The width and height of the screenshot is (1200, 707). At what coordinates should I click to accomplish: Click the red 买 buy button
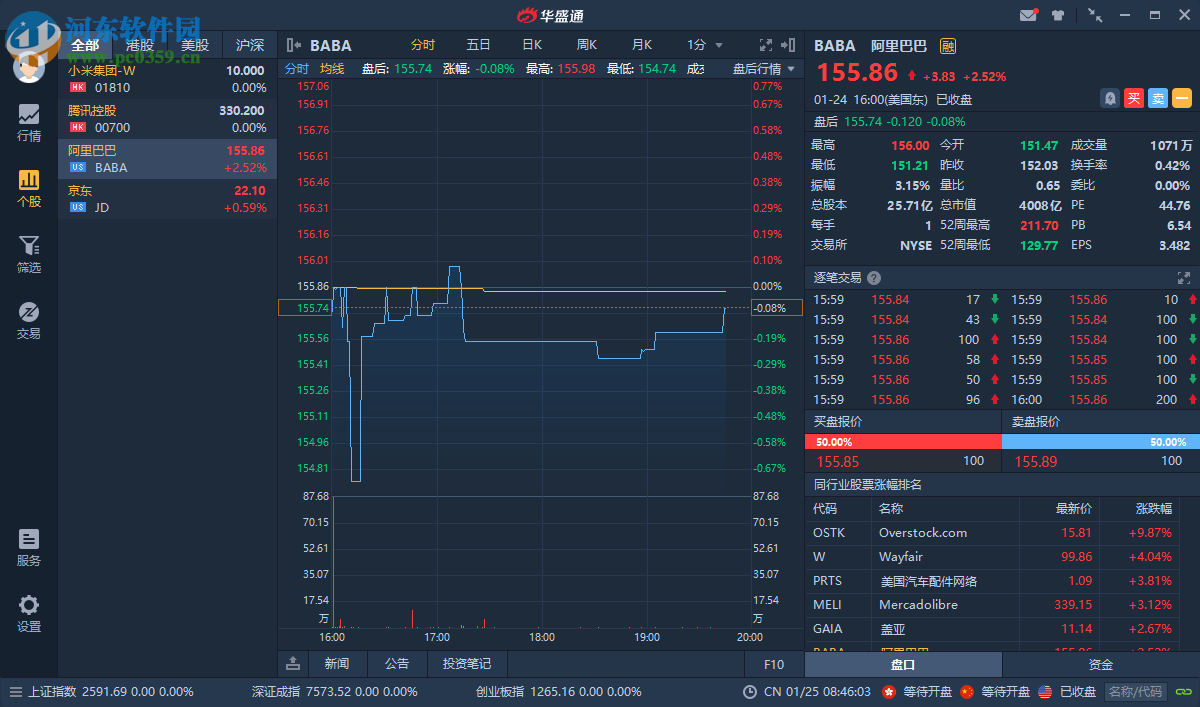click(x=1134, y=98)
